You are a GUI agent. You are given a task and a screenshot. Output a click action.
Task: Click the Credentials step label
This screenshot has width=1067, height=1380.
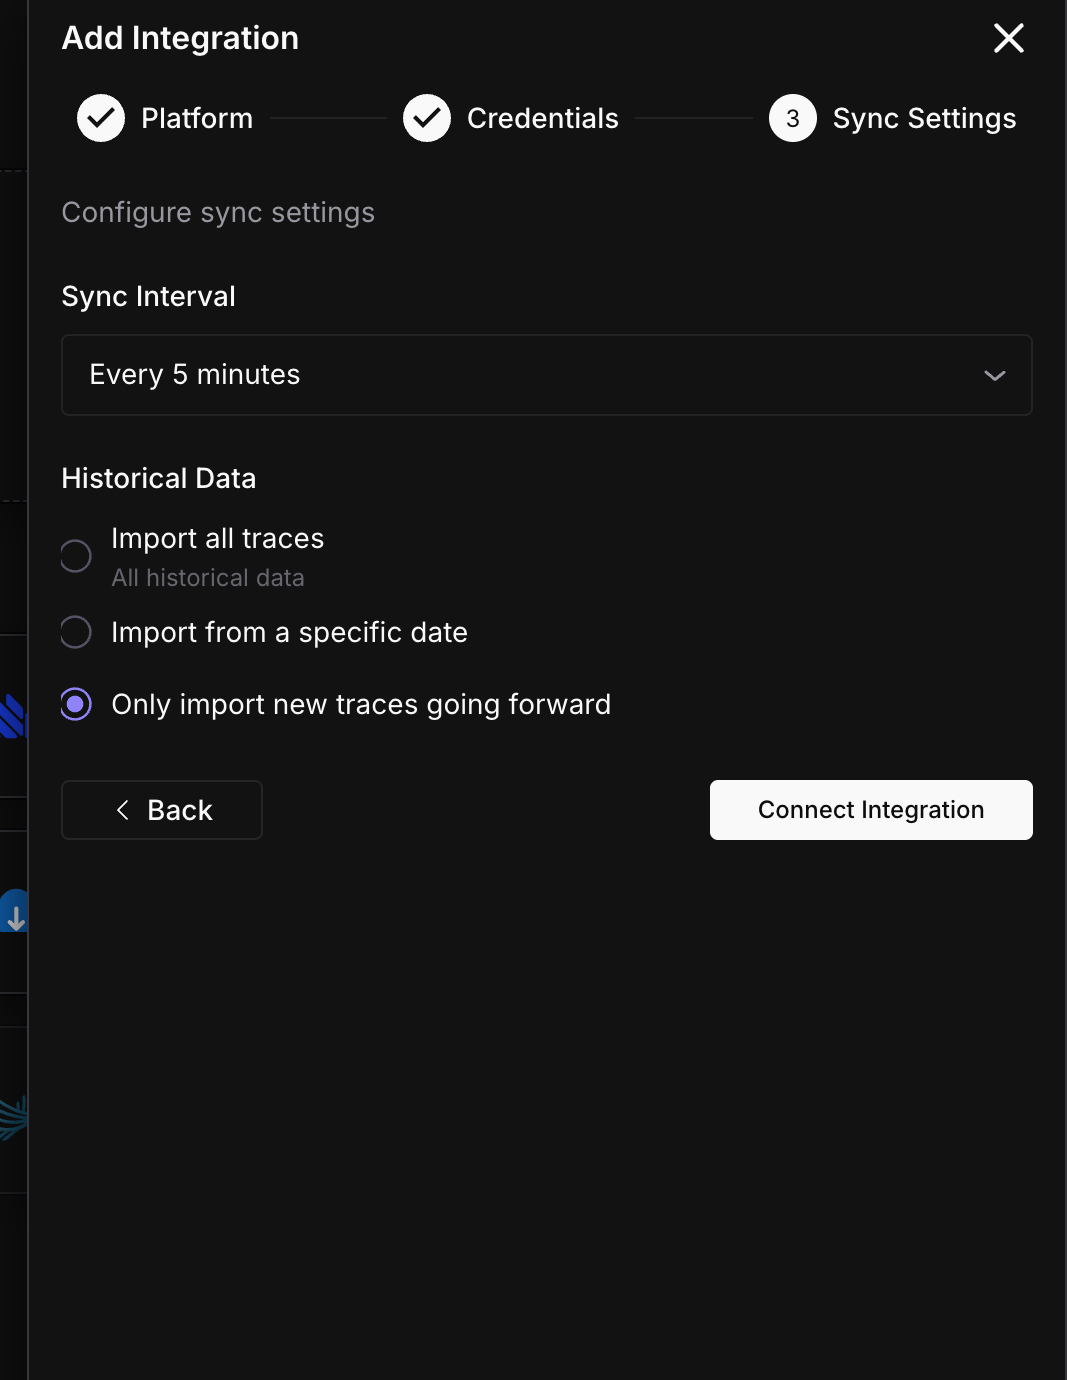coord(542,117)
